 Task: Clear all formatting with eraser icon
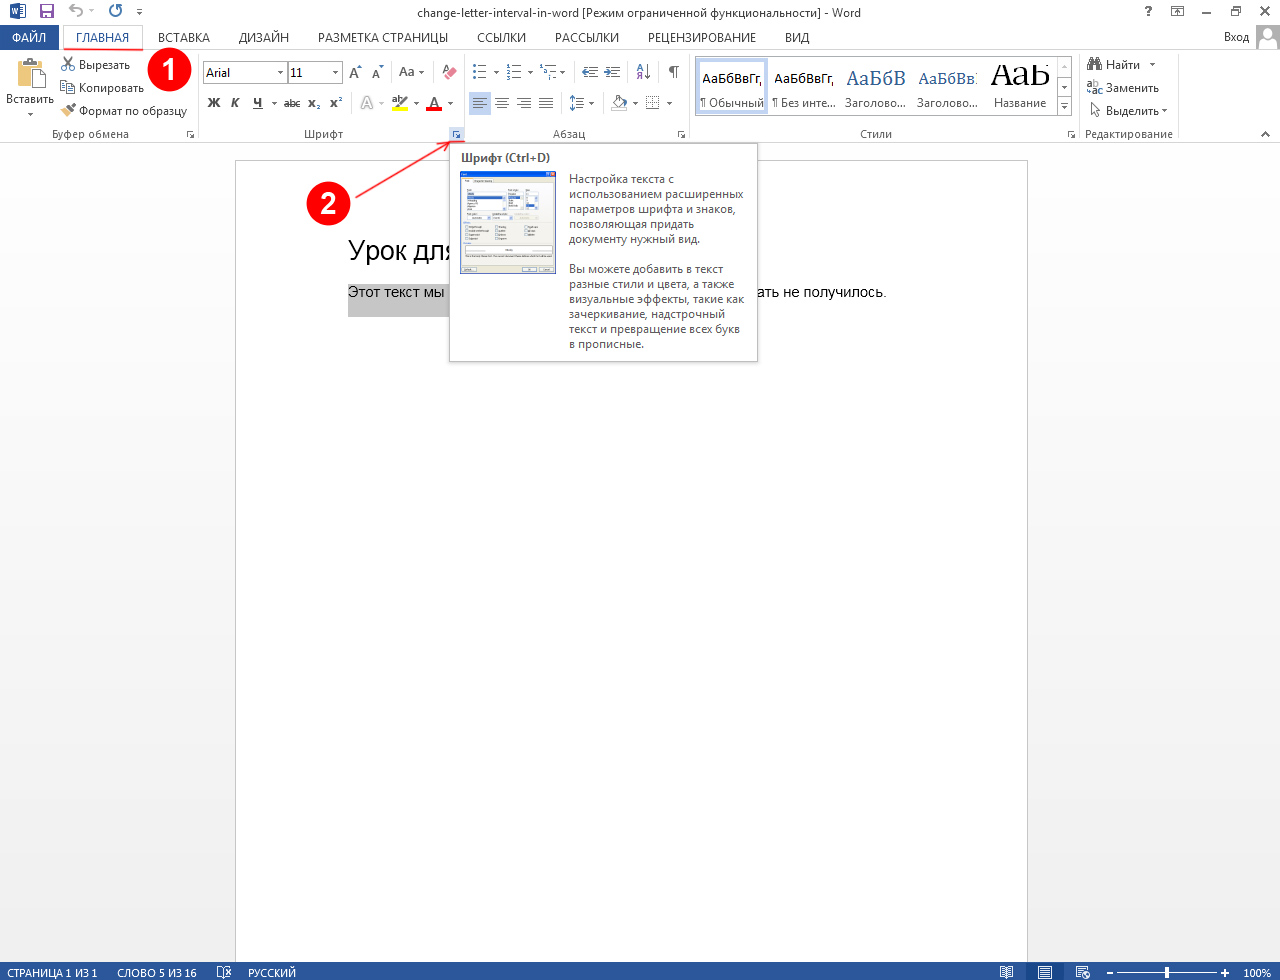pyautogui.click(x=449, y=73)
